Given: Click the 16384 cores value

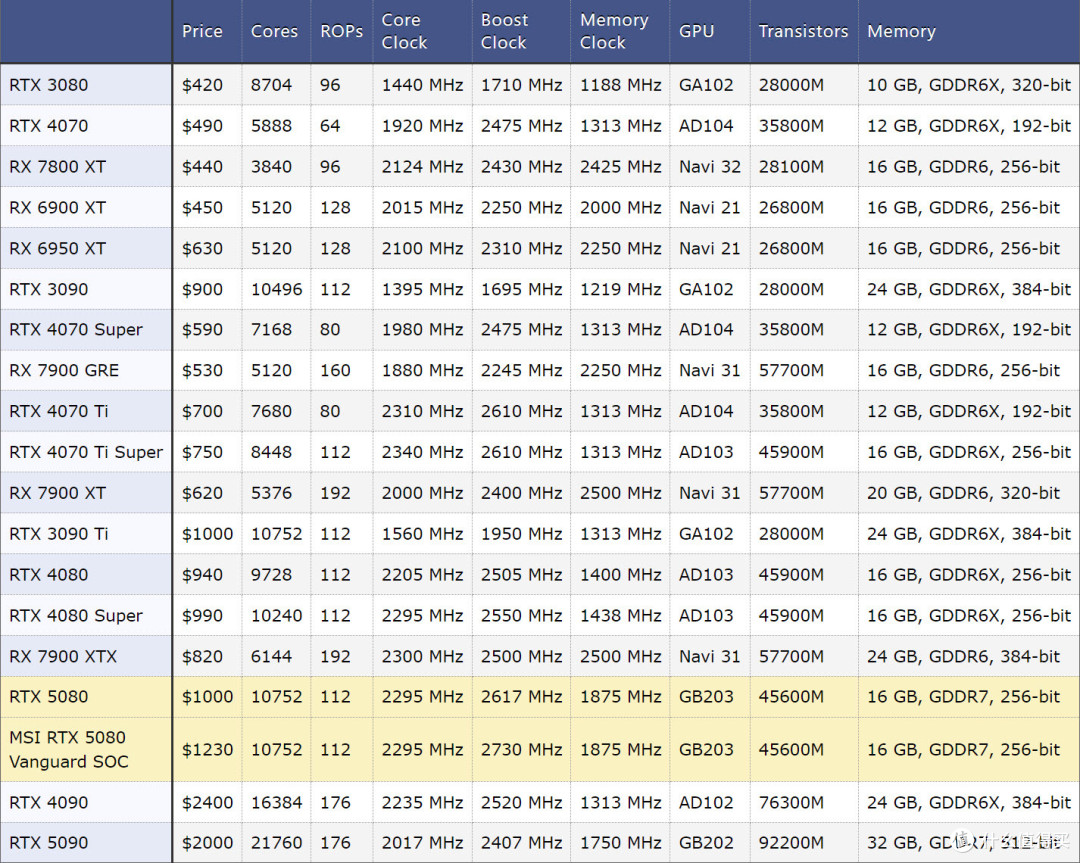Looking at the screenshot, I should pyautogui.click(x=276, y=802).
